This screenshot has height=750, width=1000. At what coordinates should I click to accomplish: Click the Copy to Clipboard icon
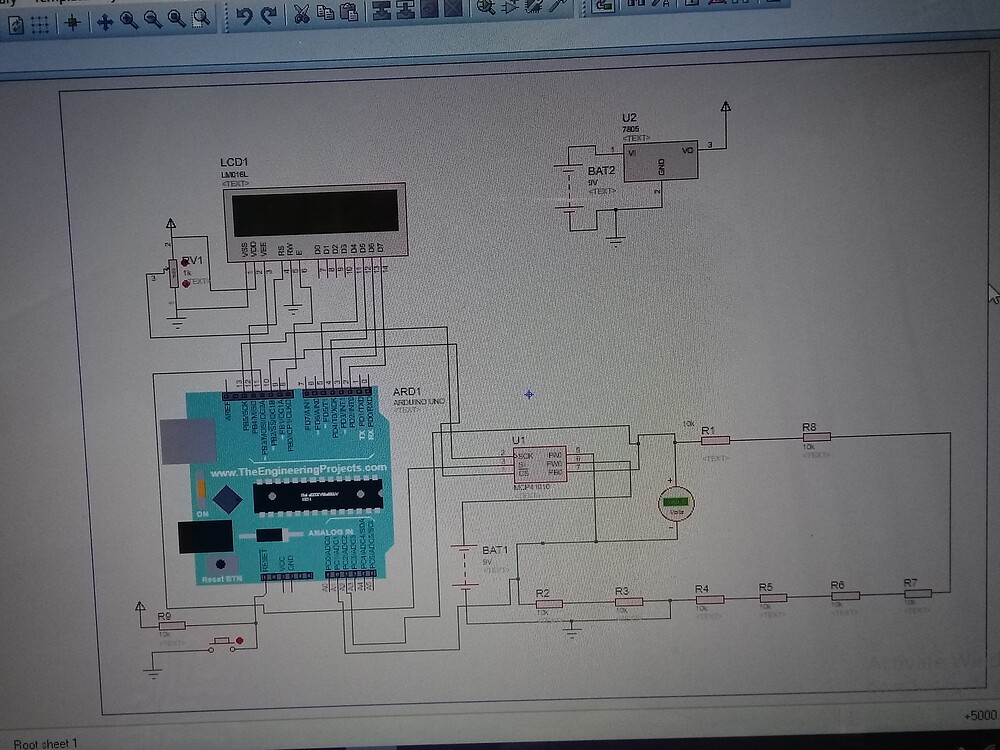coord(326,18)
